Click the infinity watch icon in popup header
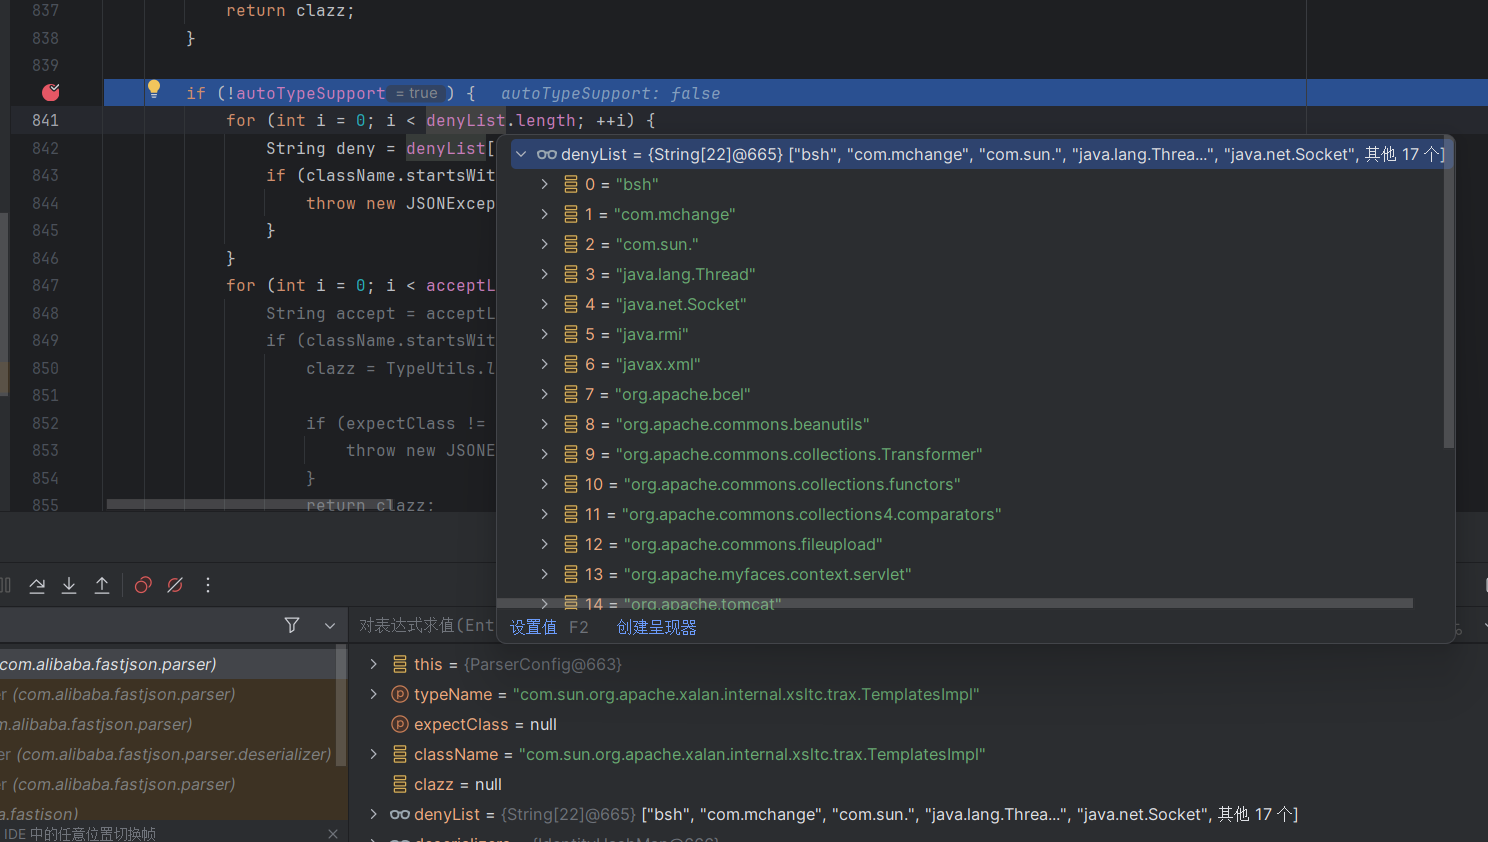The image size is (1488, 842). 547,154
